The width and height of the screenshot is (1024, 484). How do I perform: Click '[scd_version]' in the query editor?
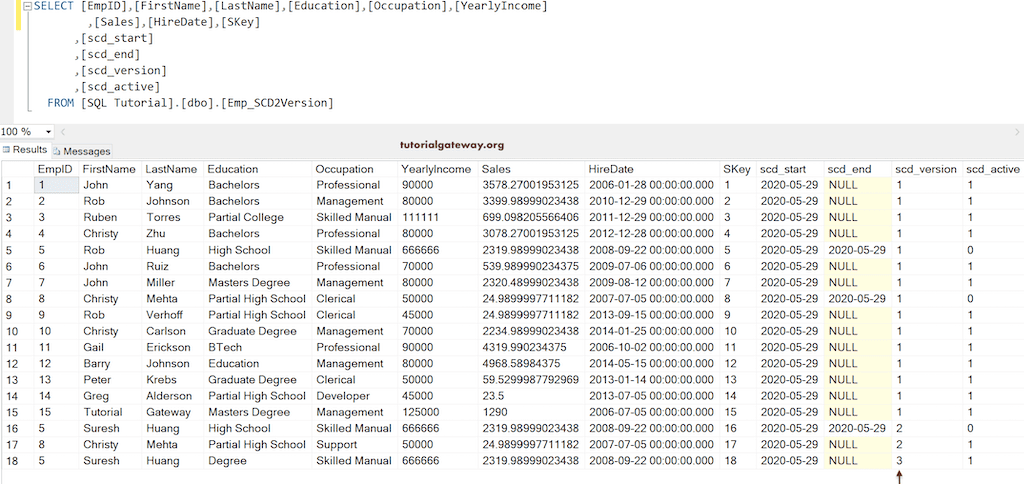123,71
